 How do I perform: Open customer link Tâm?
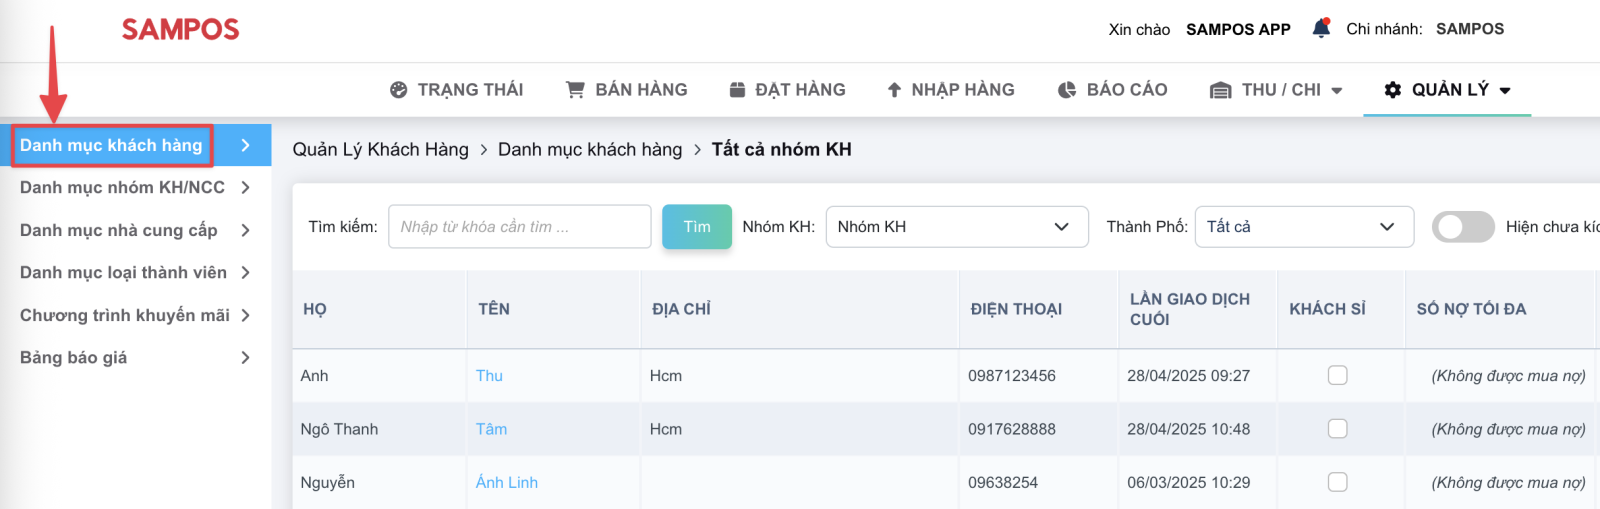(491, 429)
